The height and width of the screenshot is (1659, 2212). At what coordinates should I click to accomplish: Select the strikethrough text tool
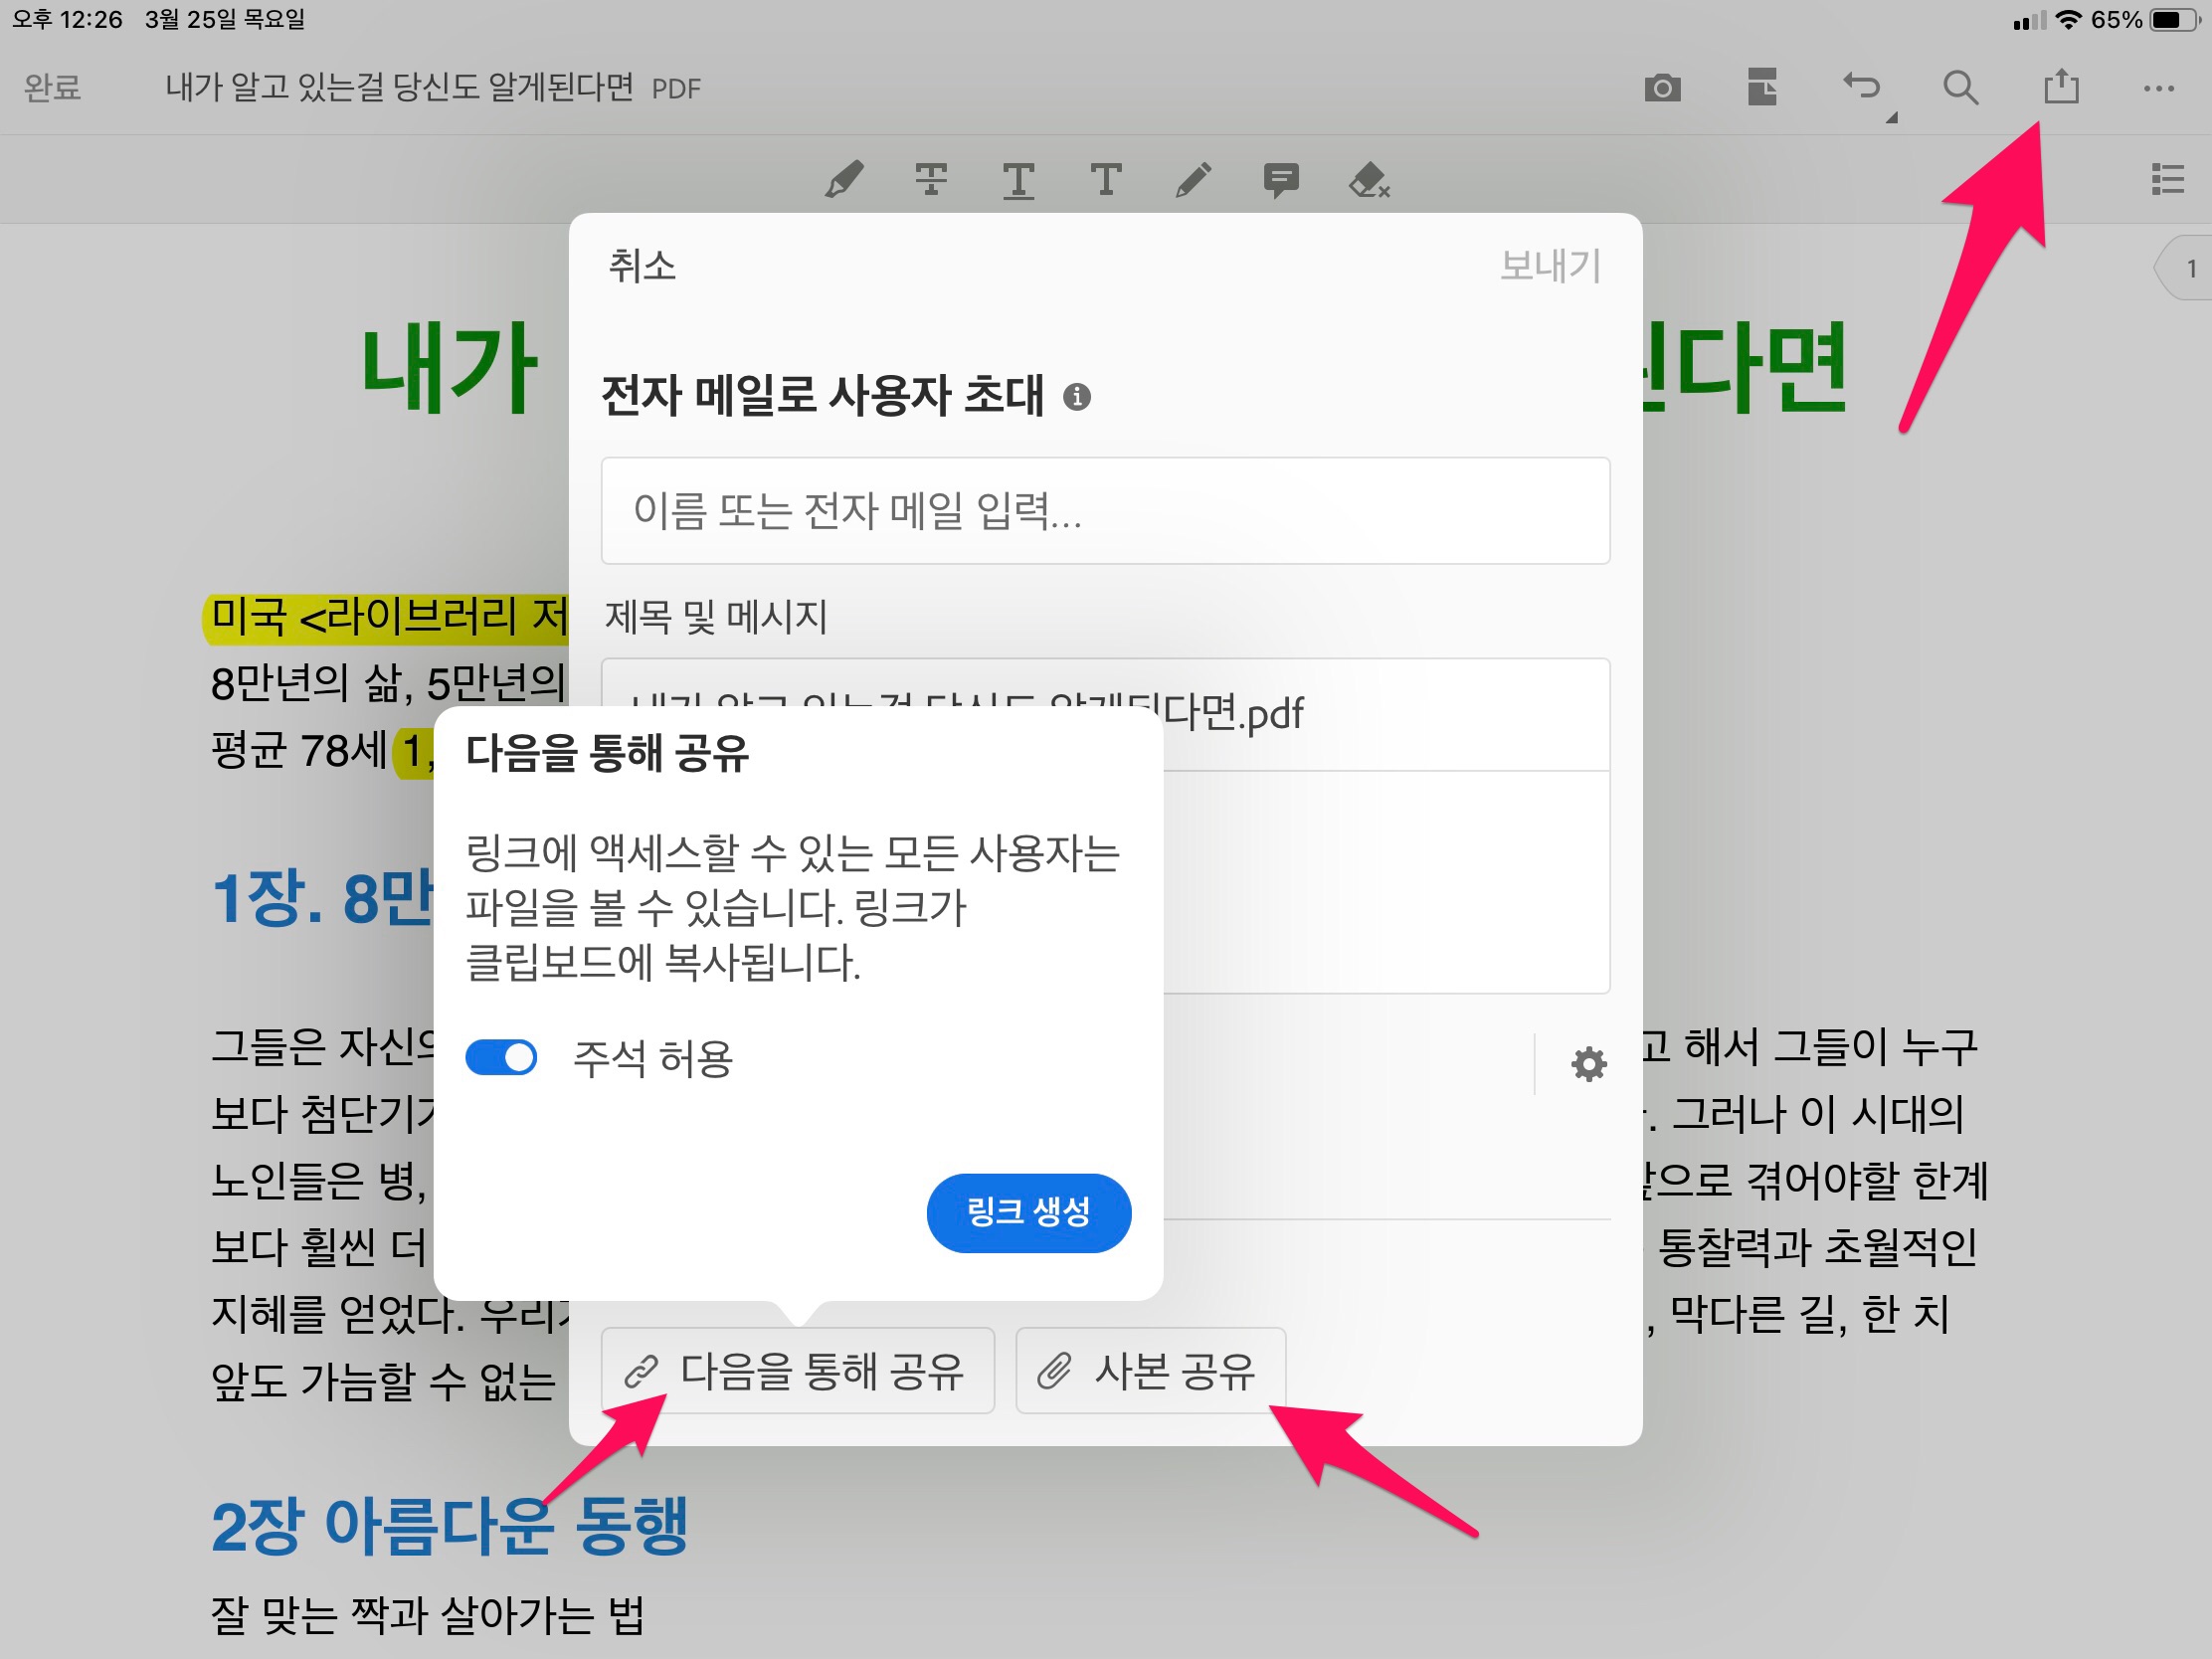931,180
